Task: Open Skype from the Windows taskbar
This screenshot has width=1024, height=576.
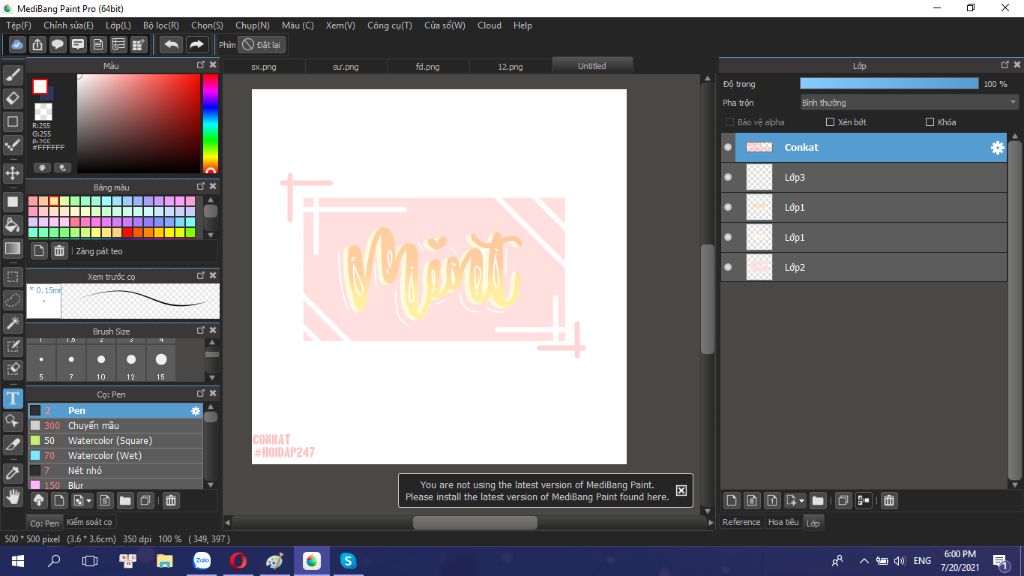Action: 347,561
